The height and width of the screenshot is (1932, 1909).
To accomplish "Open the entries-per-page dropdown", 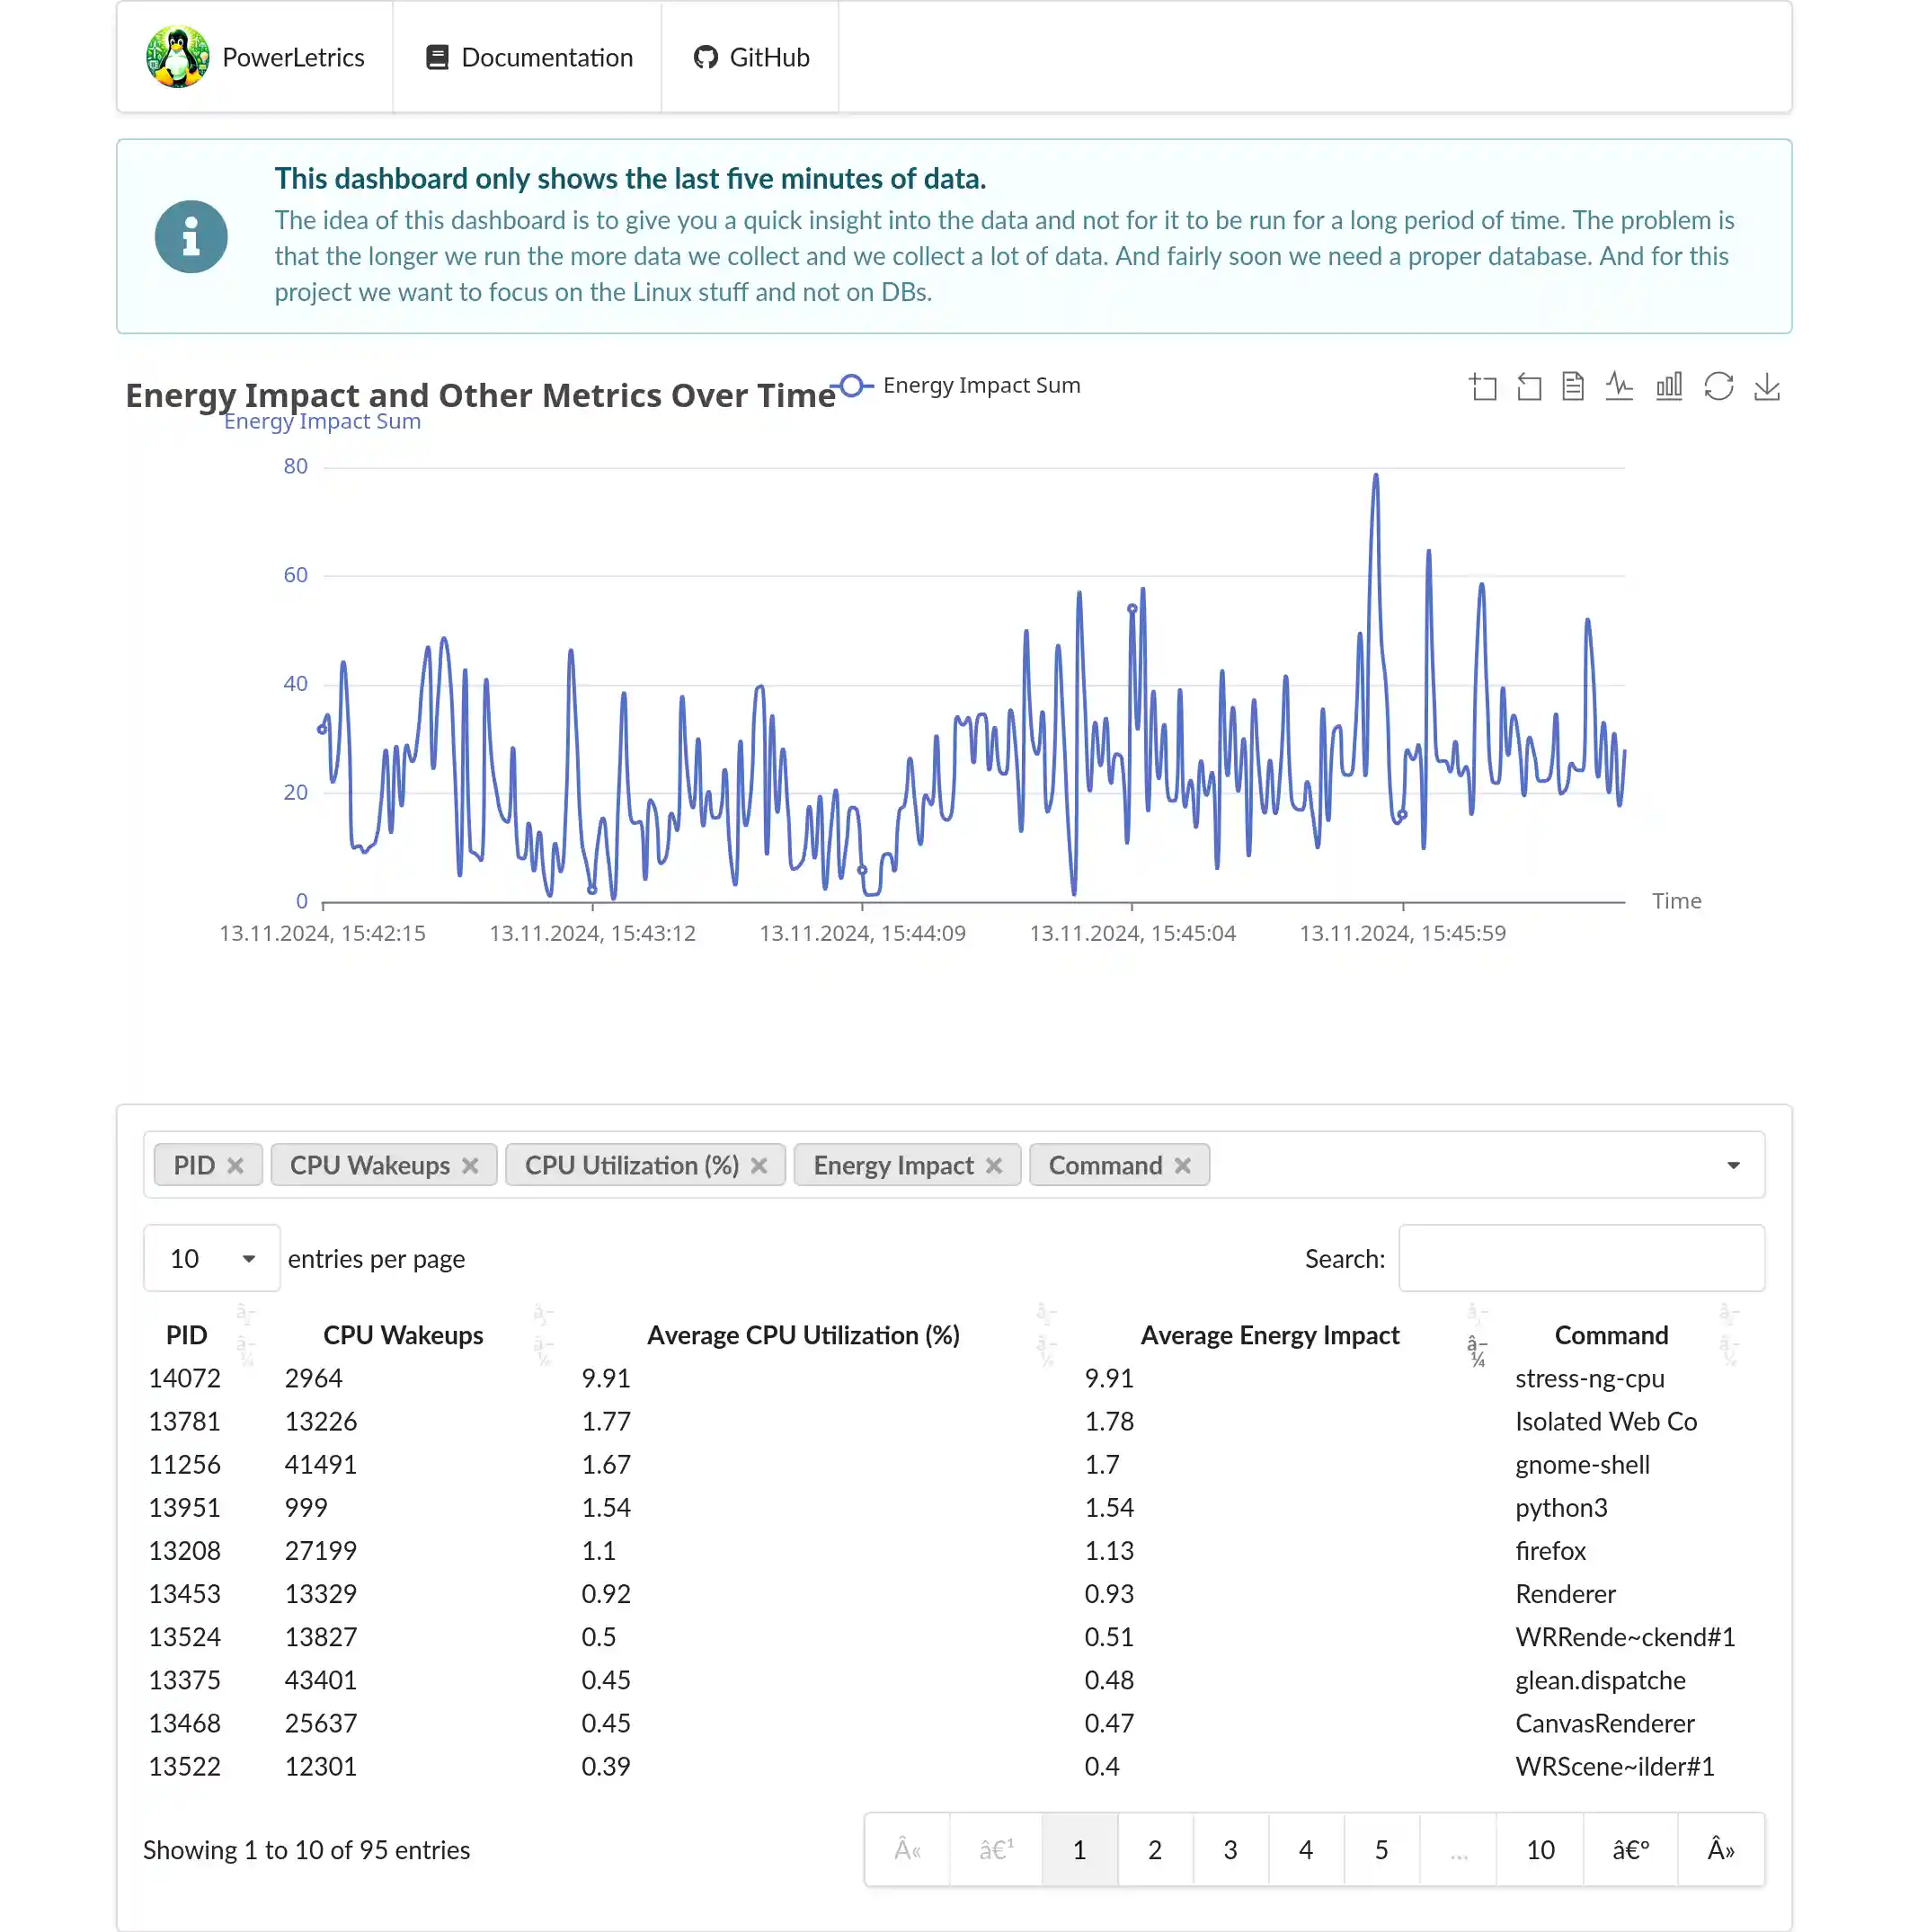I will pyautogui.click(x=211, y=1258).
